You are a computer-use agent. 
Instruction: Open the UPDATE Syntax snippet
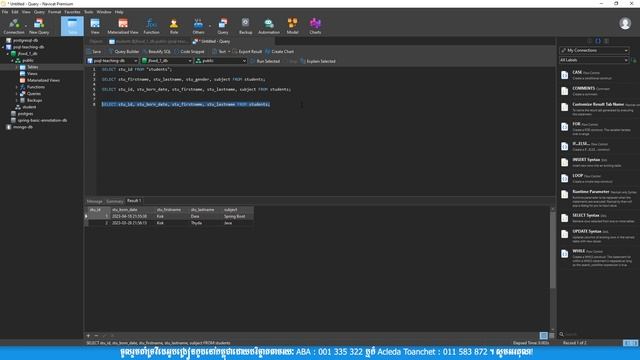click(598, 236)
